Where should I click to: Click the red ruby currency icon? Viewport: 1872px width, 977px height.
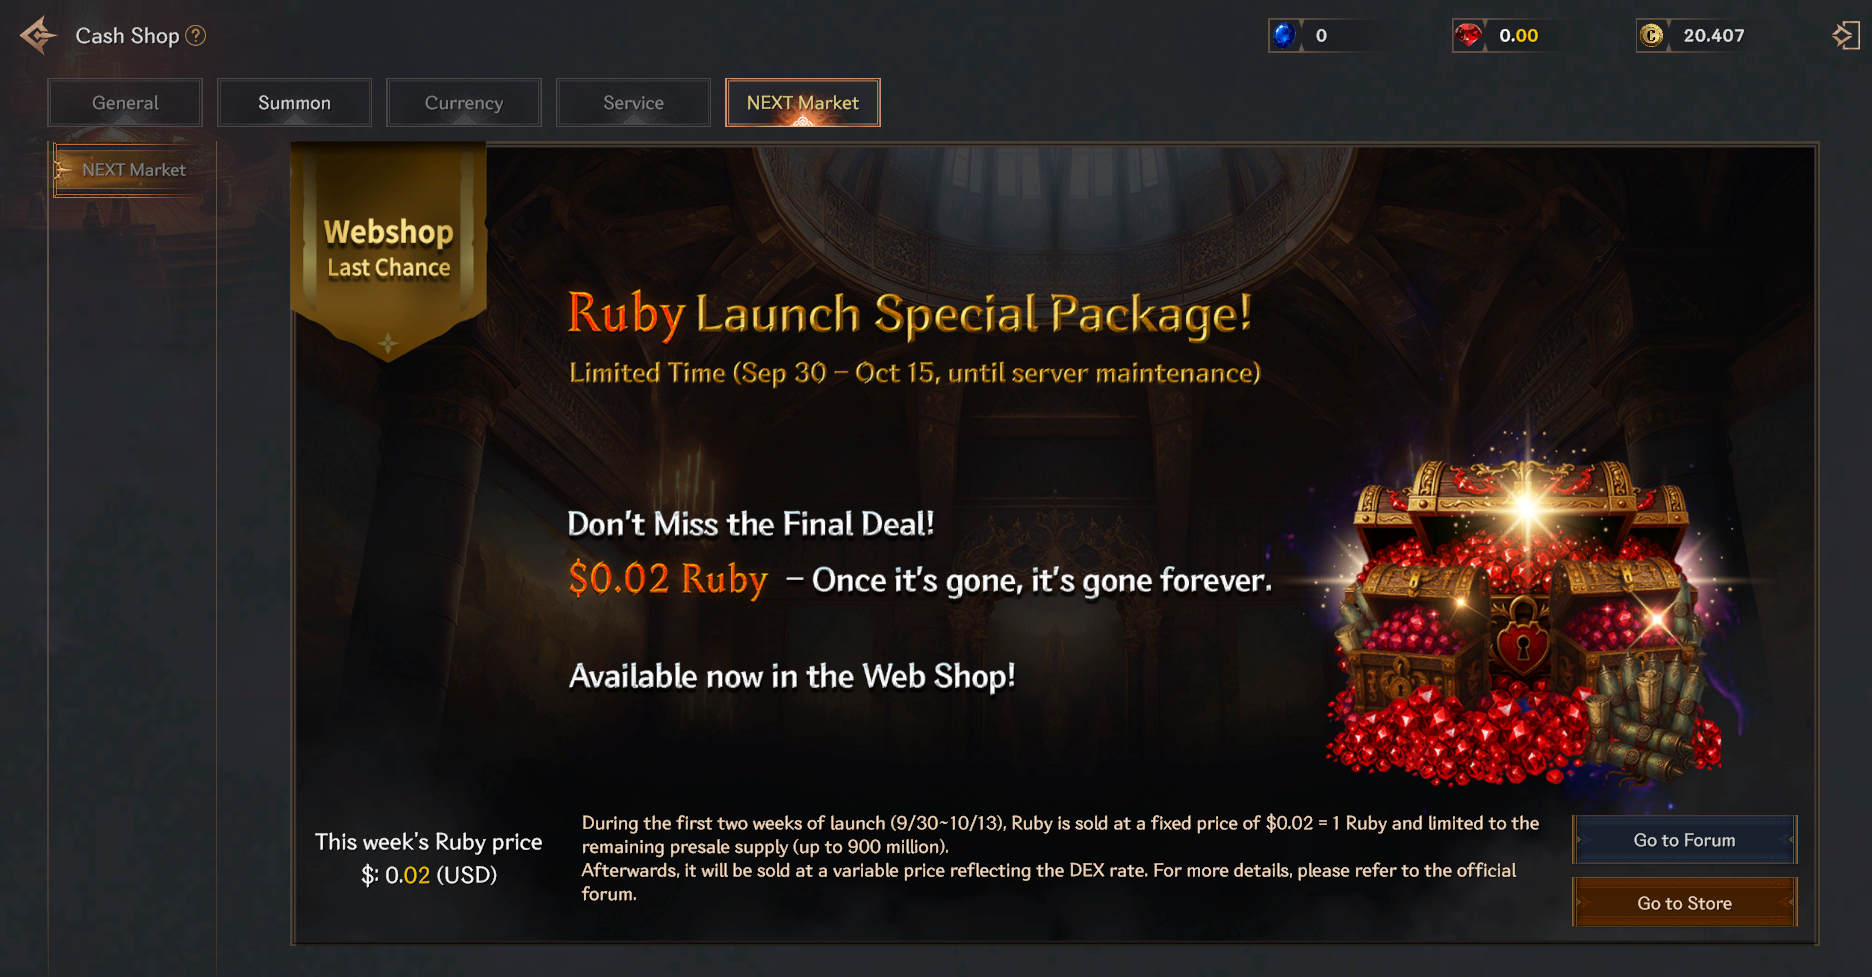click(x=1468, y=35)
